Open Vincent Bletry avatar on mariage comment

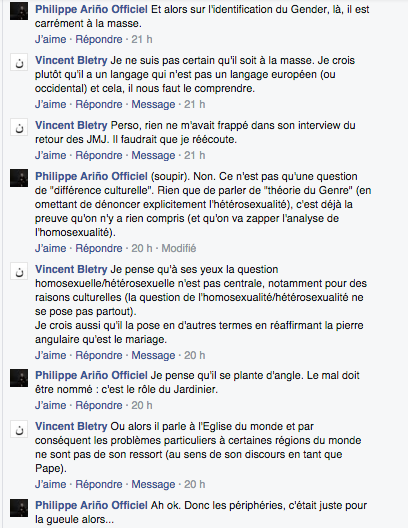(19, 271)
